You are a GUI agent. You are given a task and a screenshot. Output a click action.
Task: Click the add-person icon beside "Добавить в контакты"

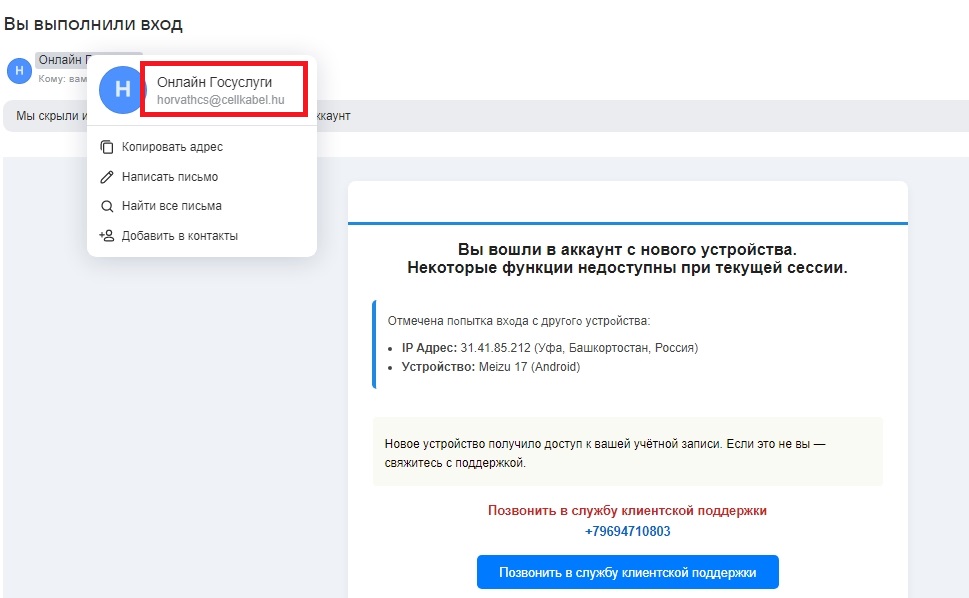tap(106, 236)
